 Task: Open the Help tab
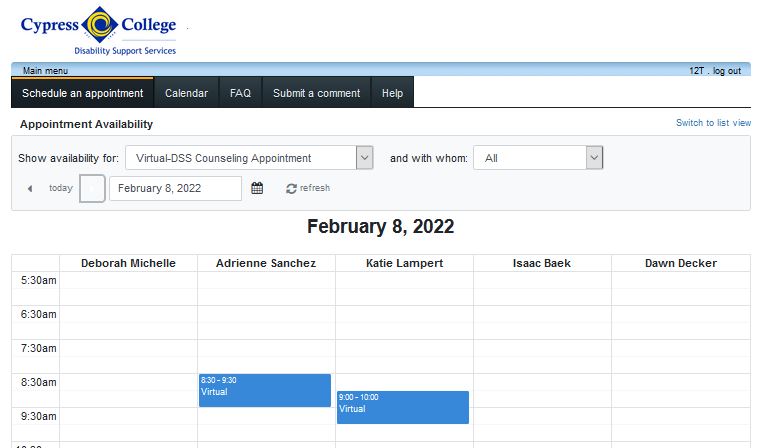coord(393,93)
